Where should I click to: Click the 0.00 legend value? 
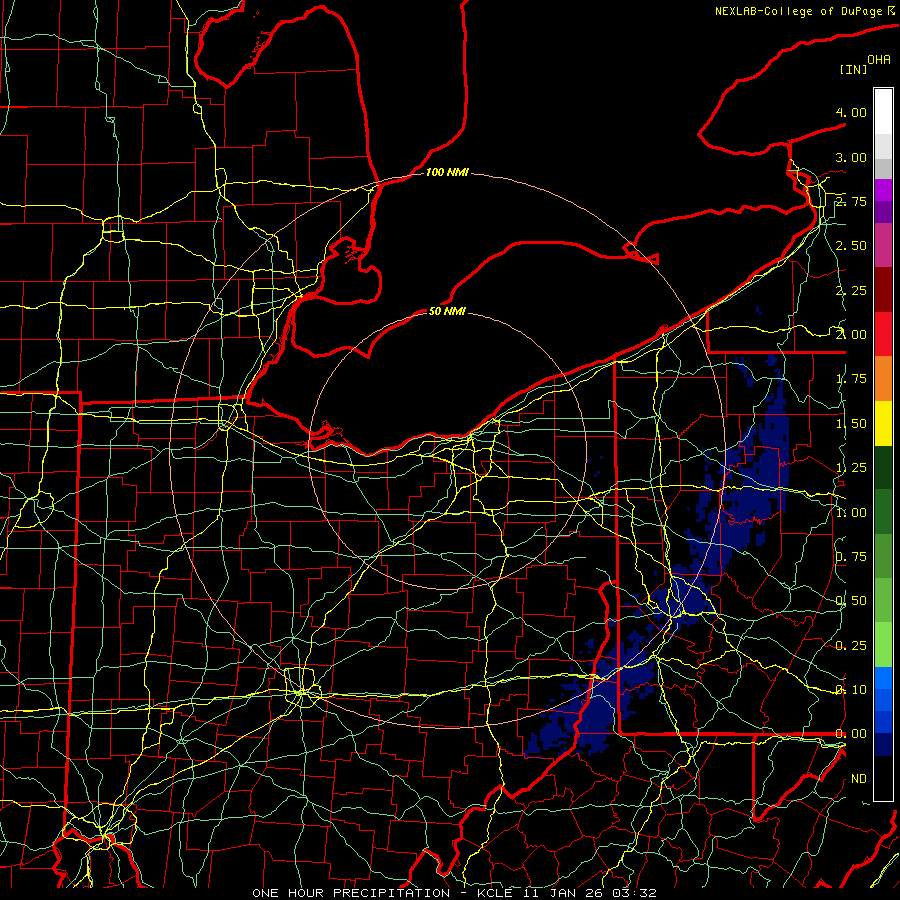pos(851,734)
